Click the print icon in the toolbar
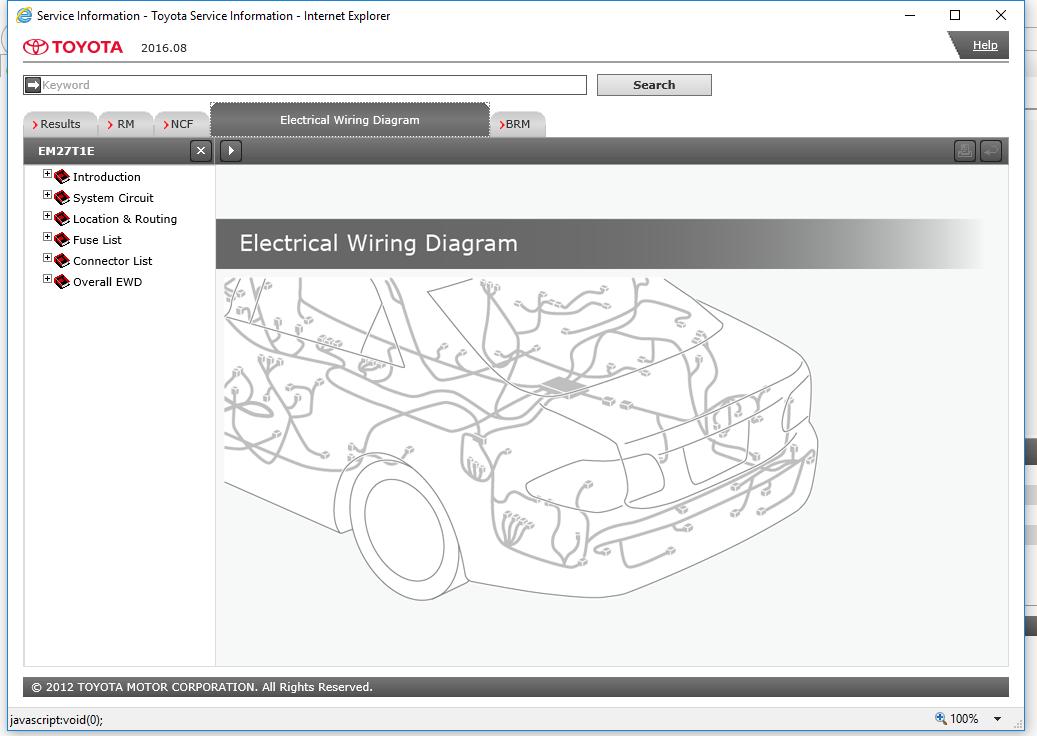The image size is (1037, 736). (964, 151)
